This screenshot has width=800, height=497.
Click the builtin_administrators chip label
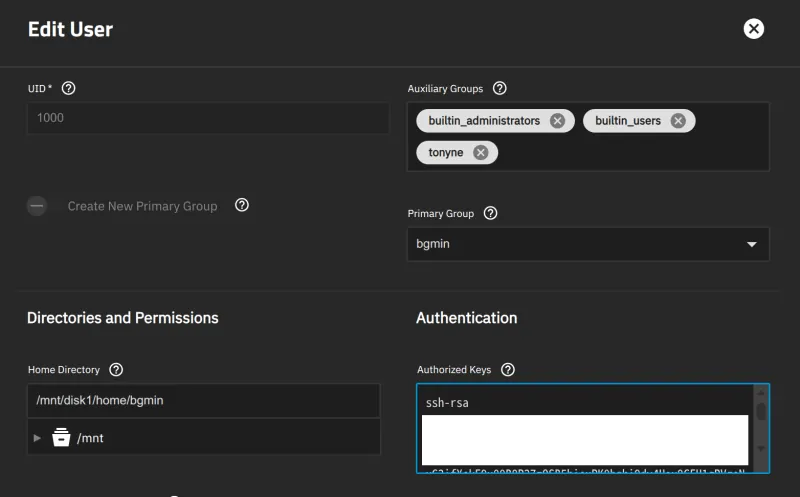coord(484,121)
